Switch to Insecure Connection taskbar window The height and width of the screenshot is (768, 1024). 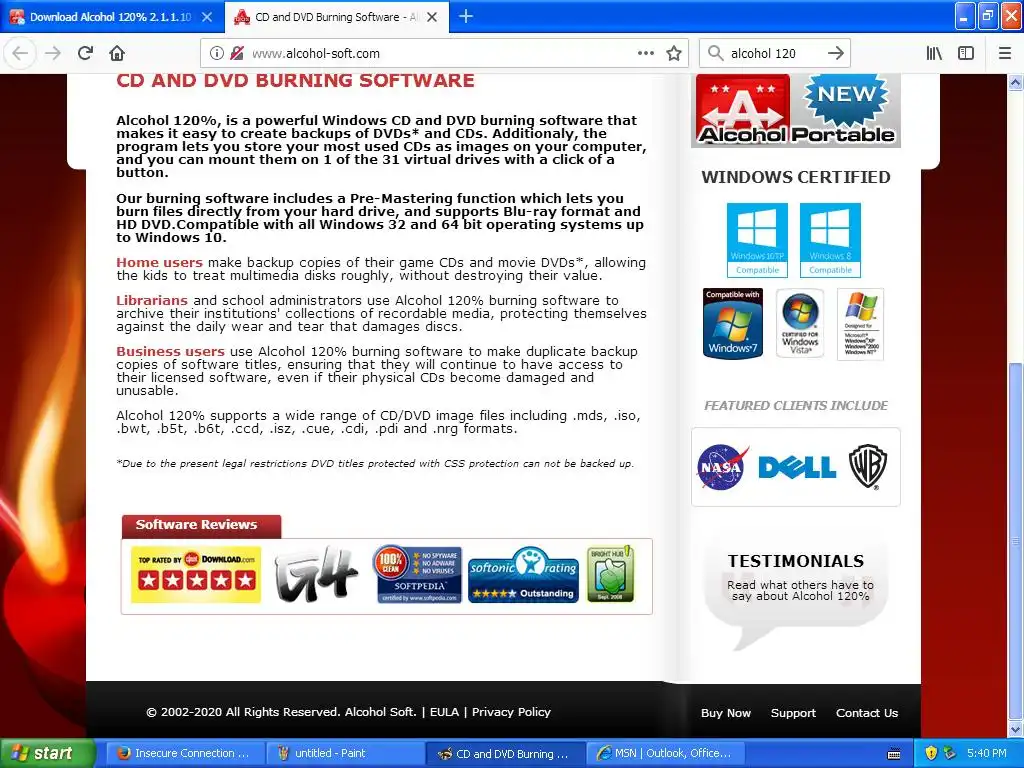tap(184, 753)
